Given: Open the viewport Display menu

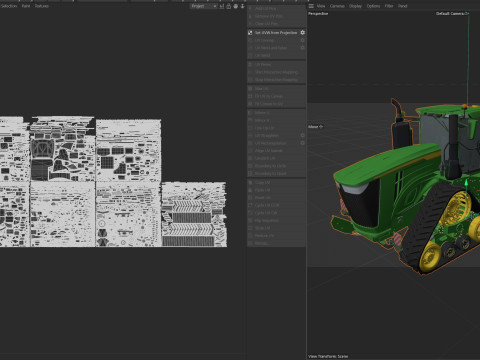Looking at the screenshot, I should click(355, 6).
